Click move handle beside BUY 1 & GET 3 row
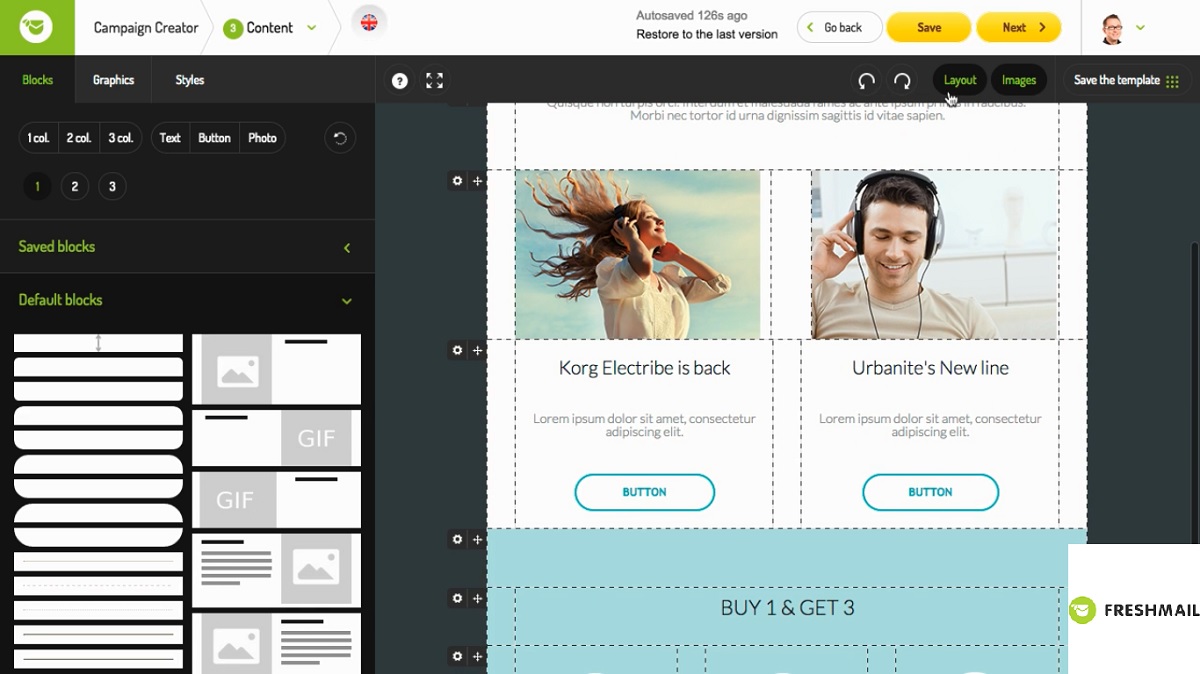The image size is (1200, 674). click(x=477, y=598)
